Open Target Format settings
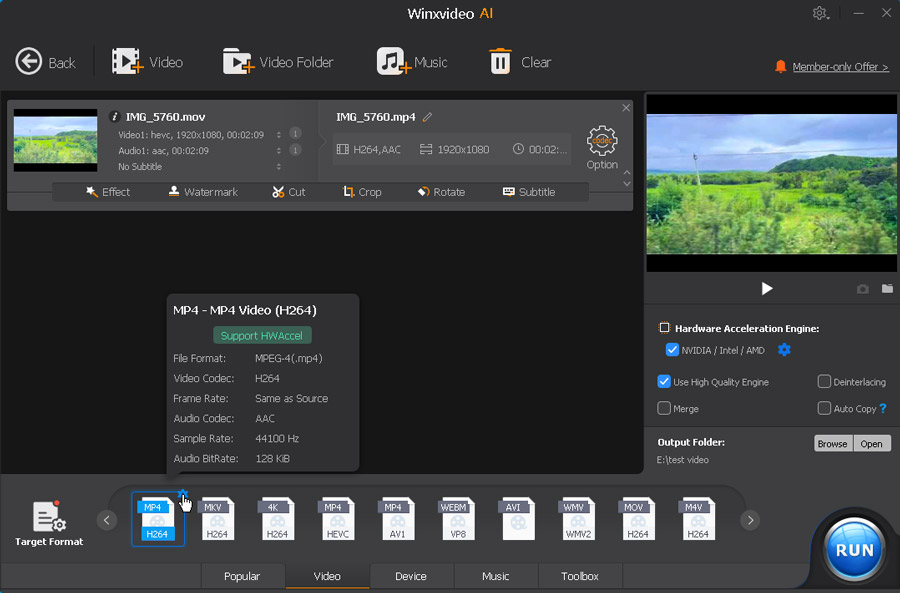The width and height of the screenshot is (900, 593). click(49, 524)
